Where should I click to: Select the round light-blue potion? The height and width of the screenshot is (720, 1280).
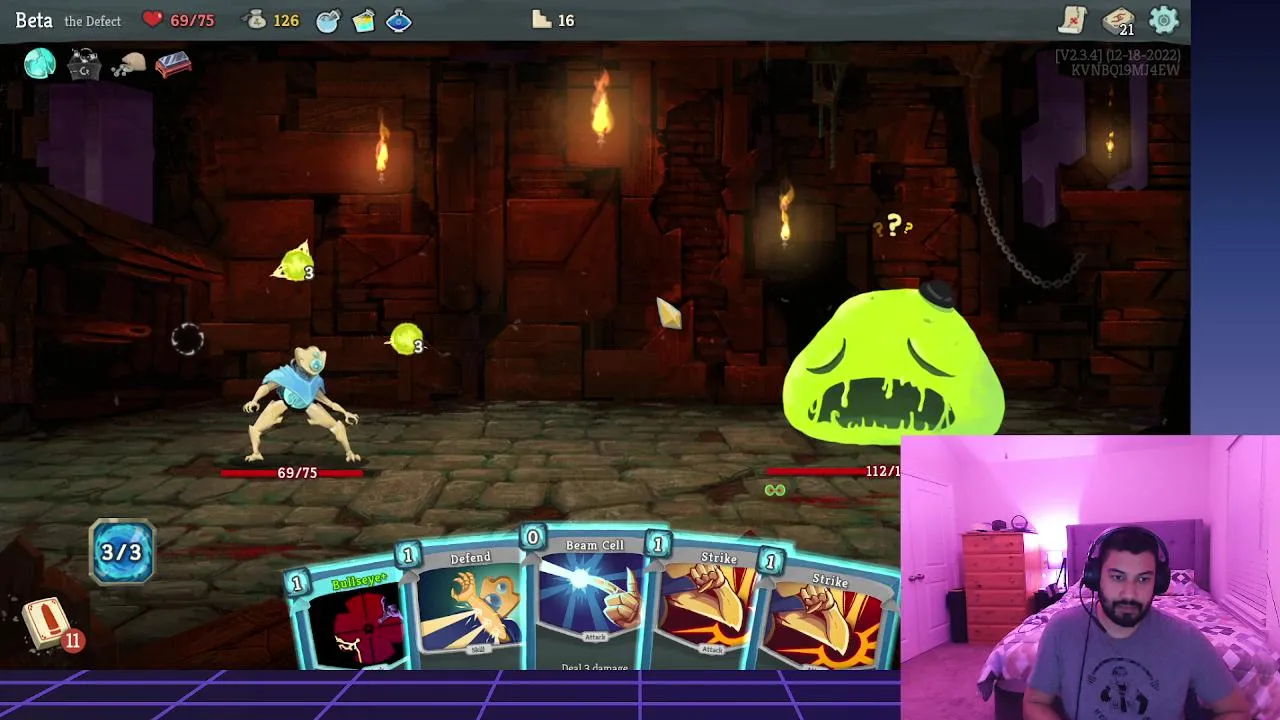[x=328, y=20]
